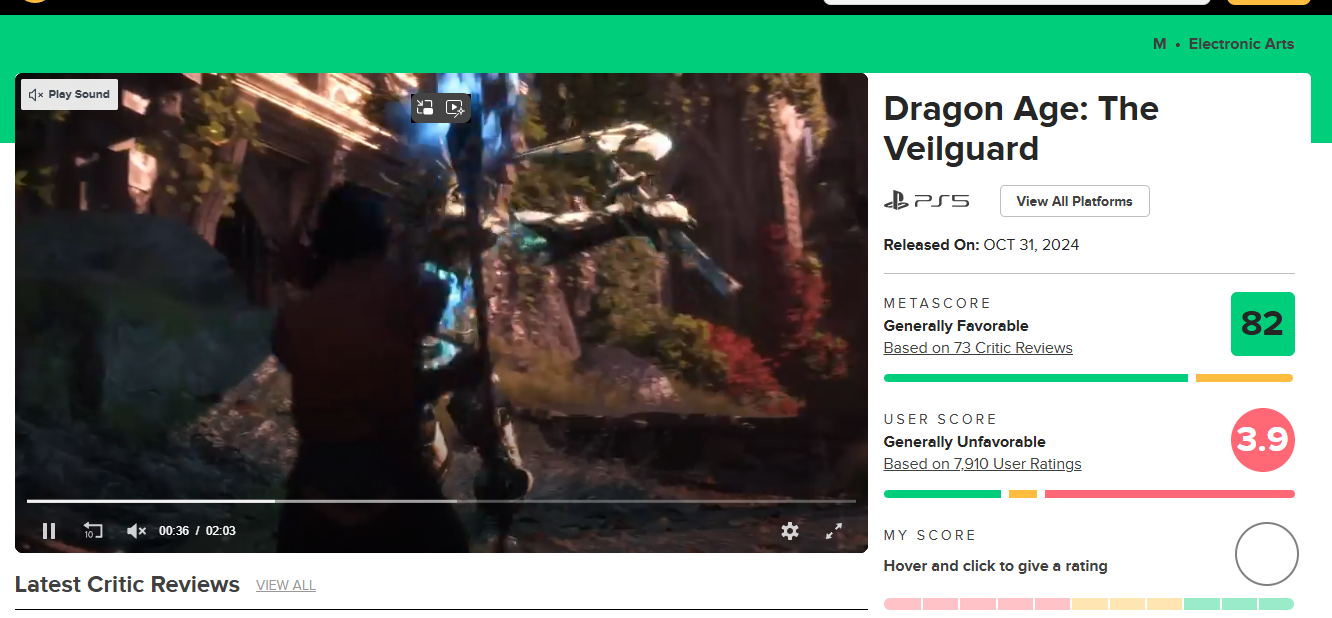Click the picture-in-picture icon on video
The height and width of the screenshot is (618, 1332).
pos(425,108)
